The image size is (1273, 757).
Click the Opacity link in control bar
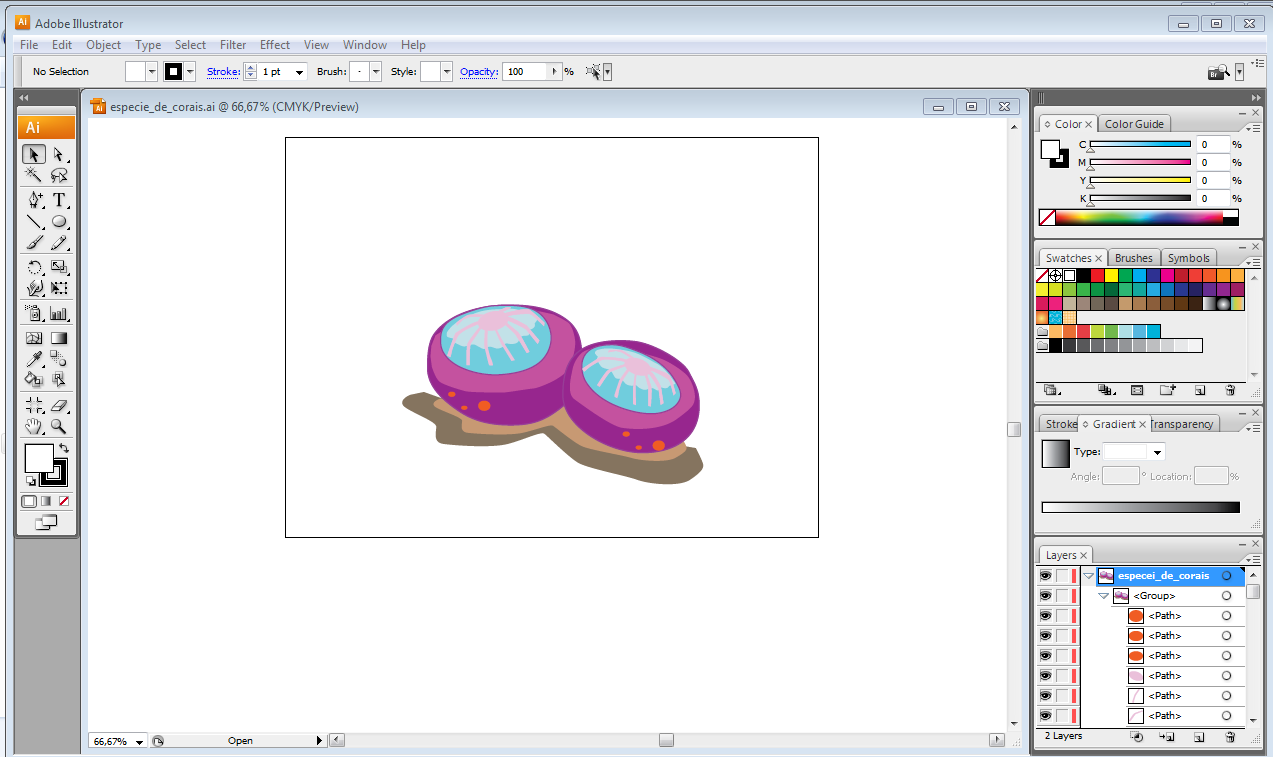478,72
